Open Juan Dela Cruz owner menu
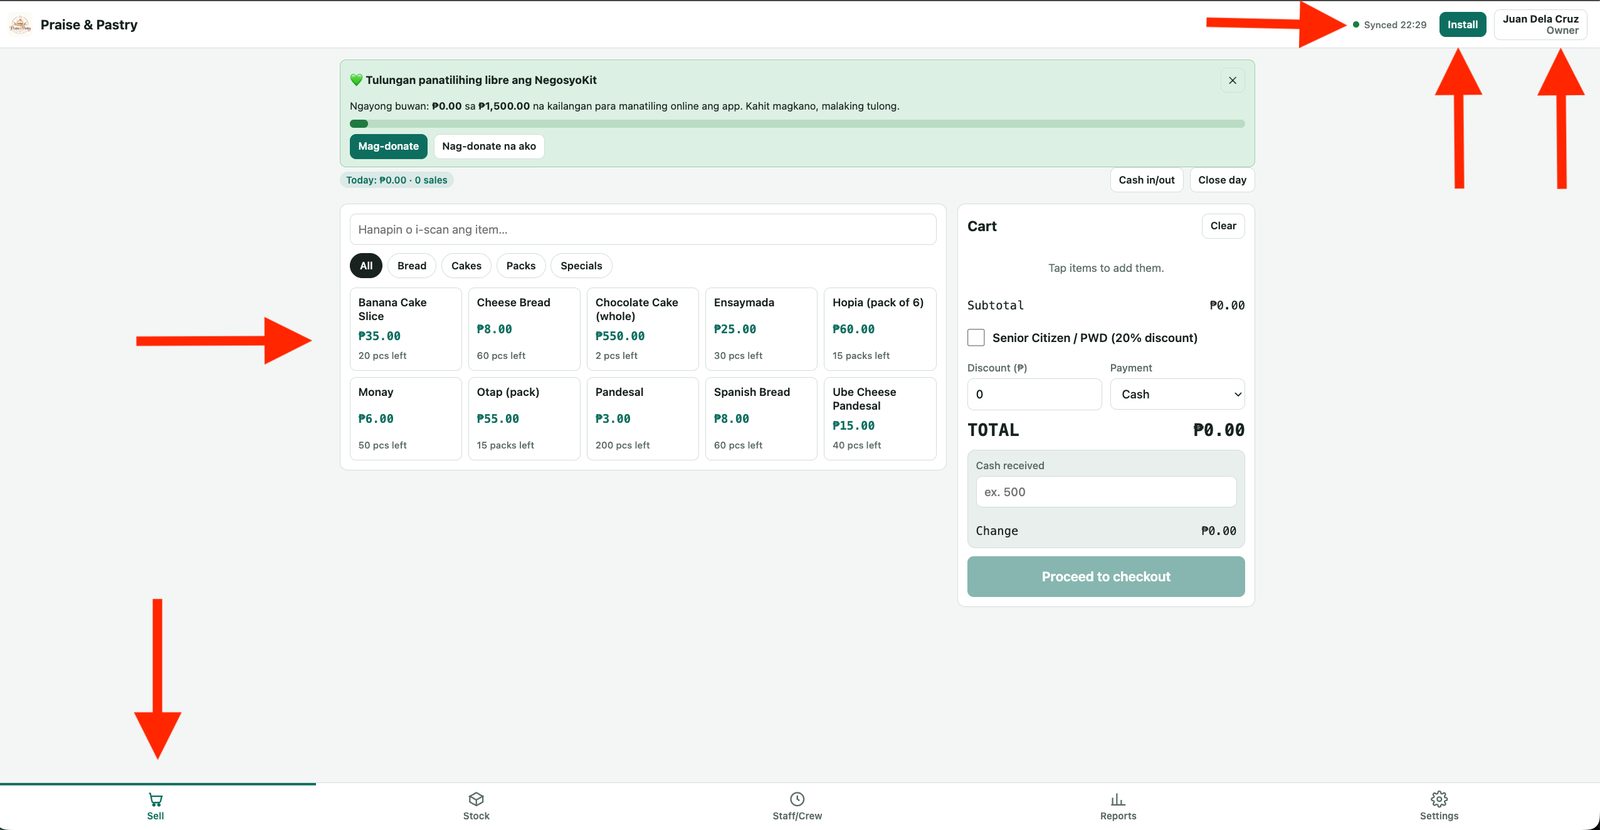 coord(1540,25)
